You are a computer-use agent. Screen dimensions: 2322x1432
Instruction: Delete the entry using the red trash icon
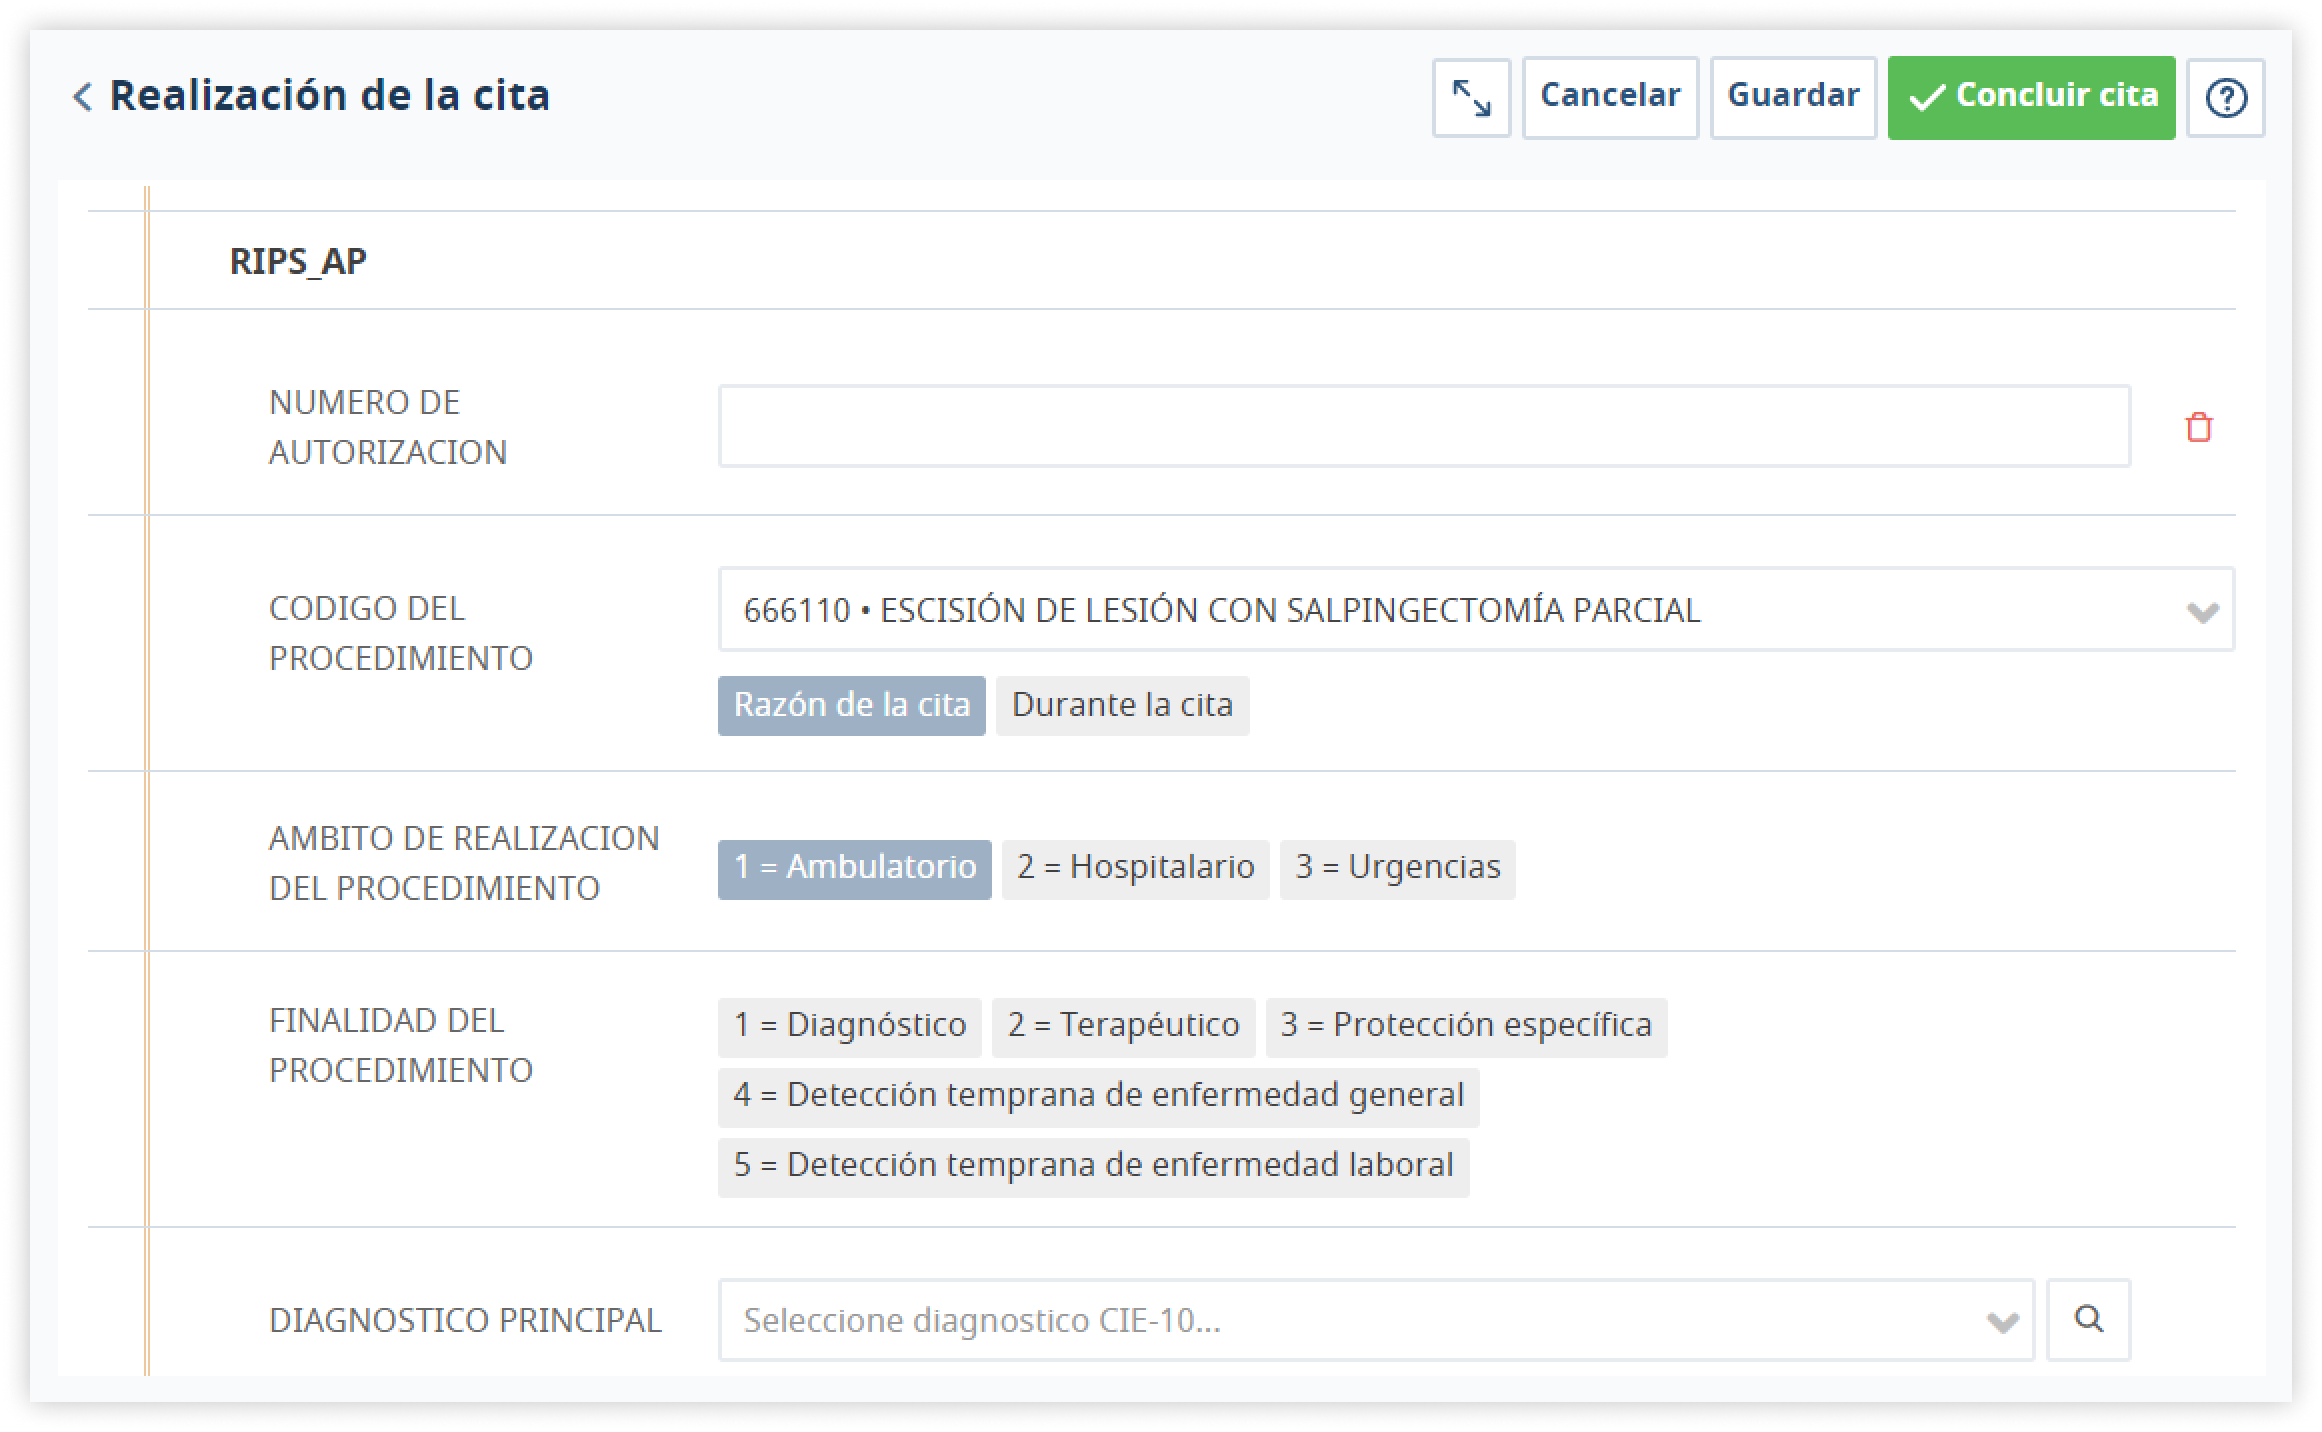[x=2198, y=427]
